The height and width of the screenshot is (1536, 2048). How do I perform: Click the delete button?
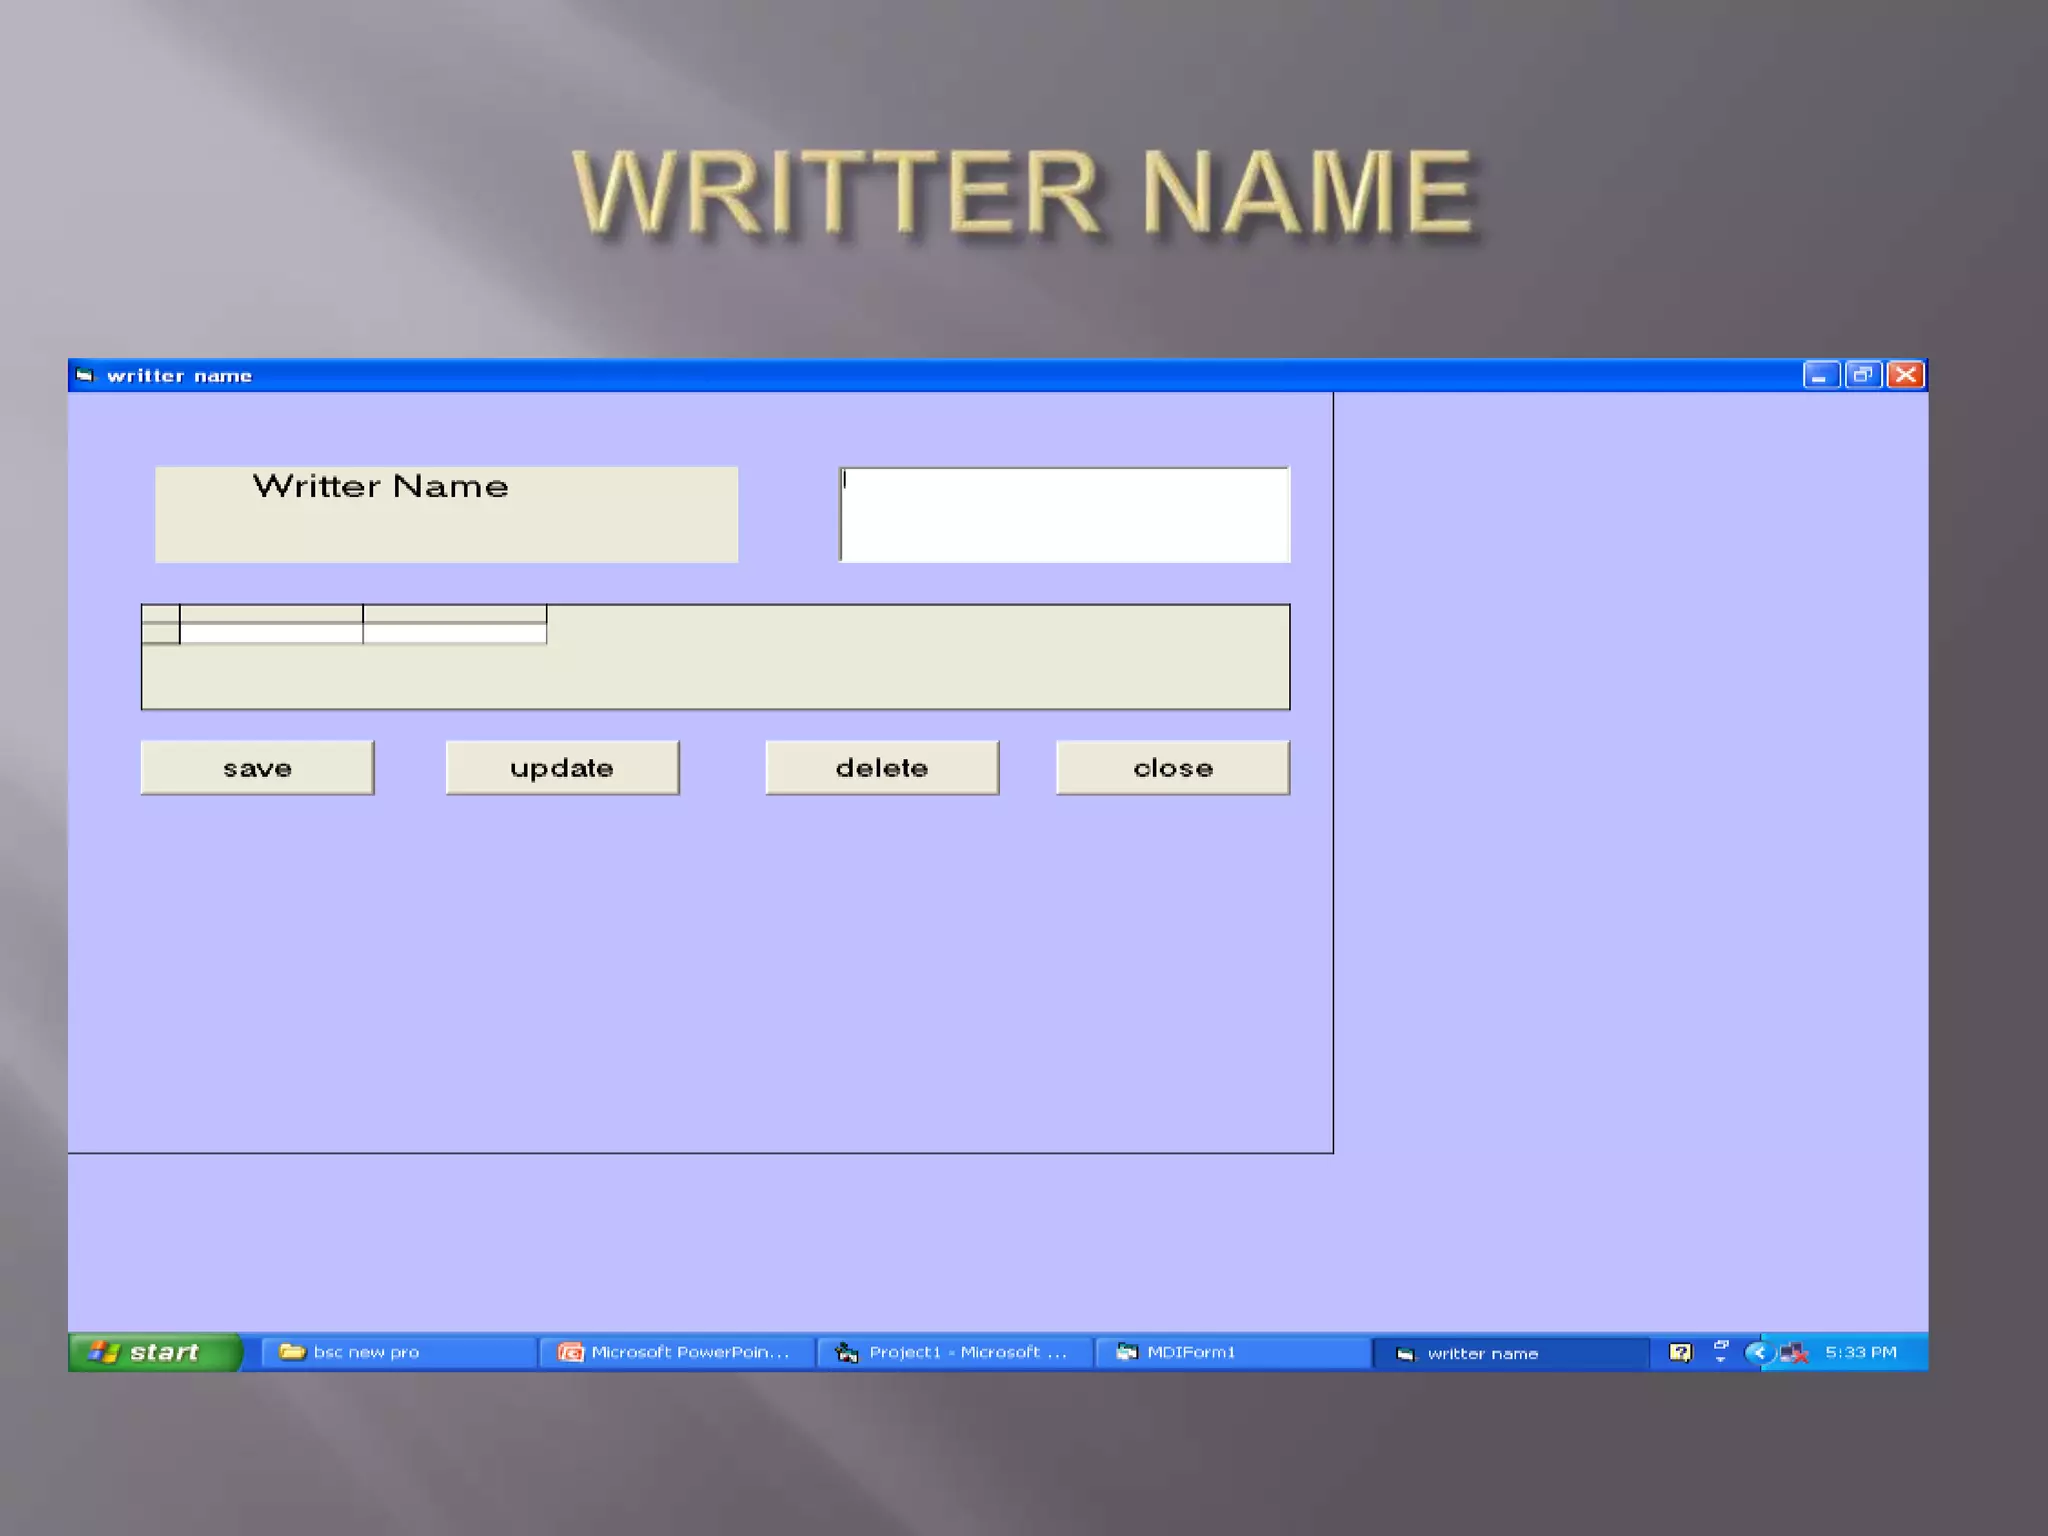881,768
